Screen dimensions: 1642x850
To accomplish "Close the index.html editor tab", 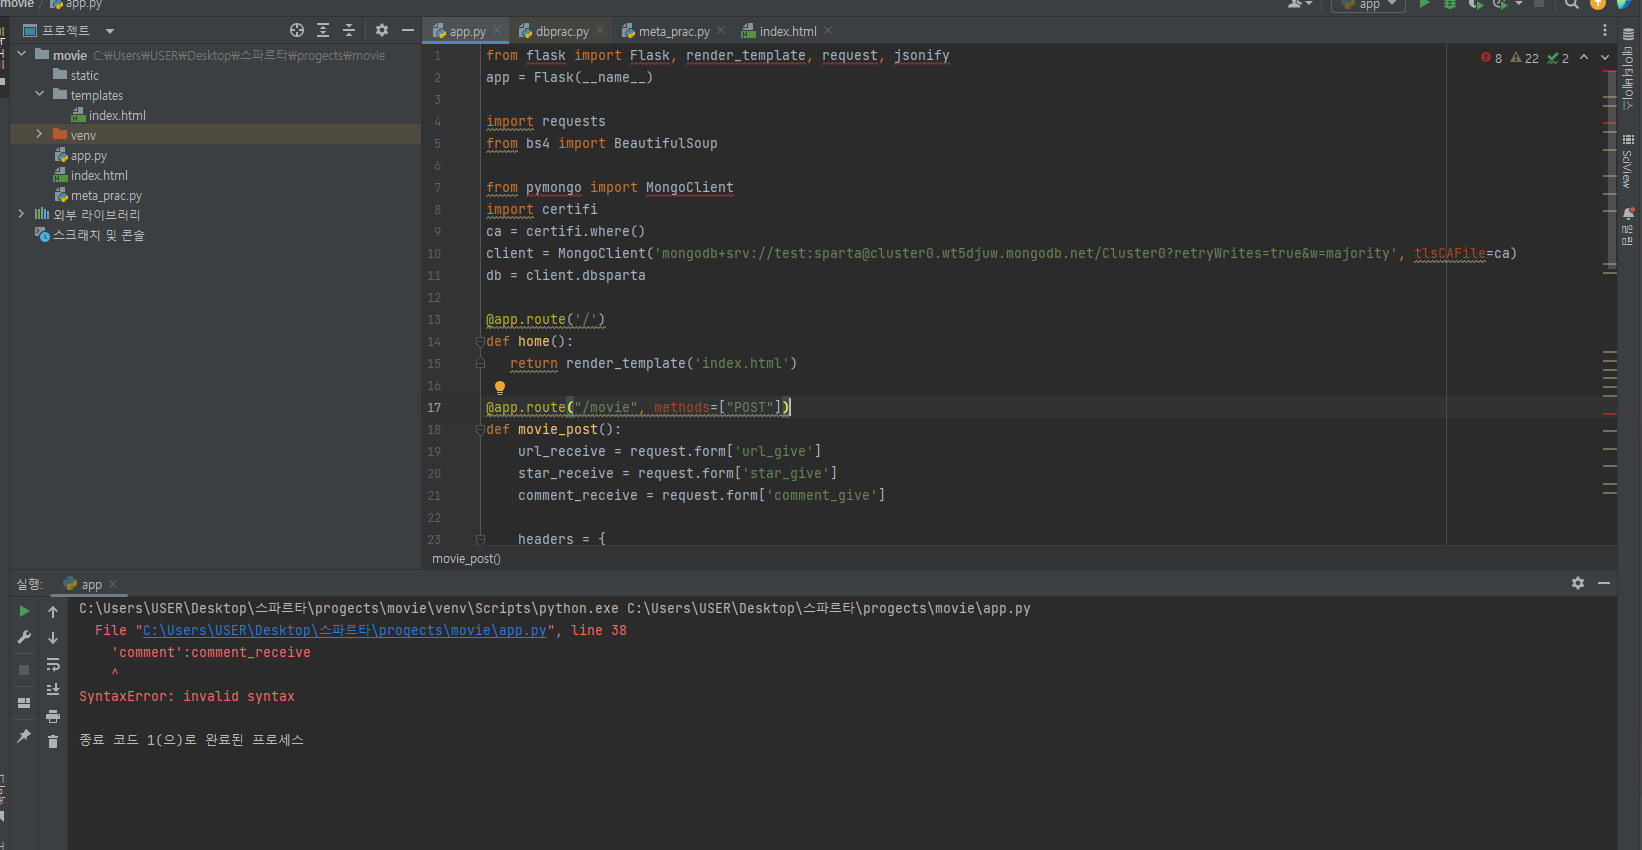I will click(x=828, y=31).
